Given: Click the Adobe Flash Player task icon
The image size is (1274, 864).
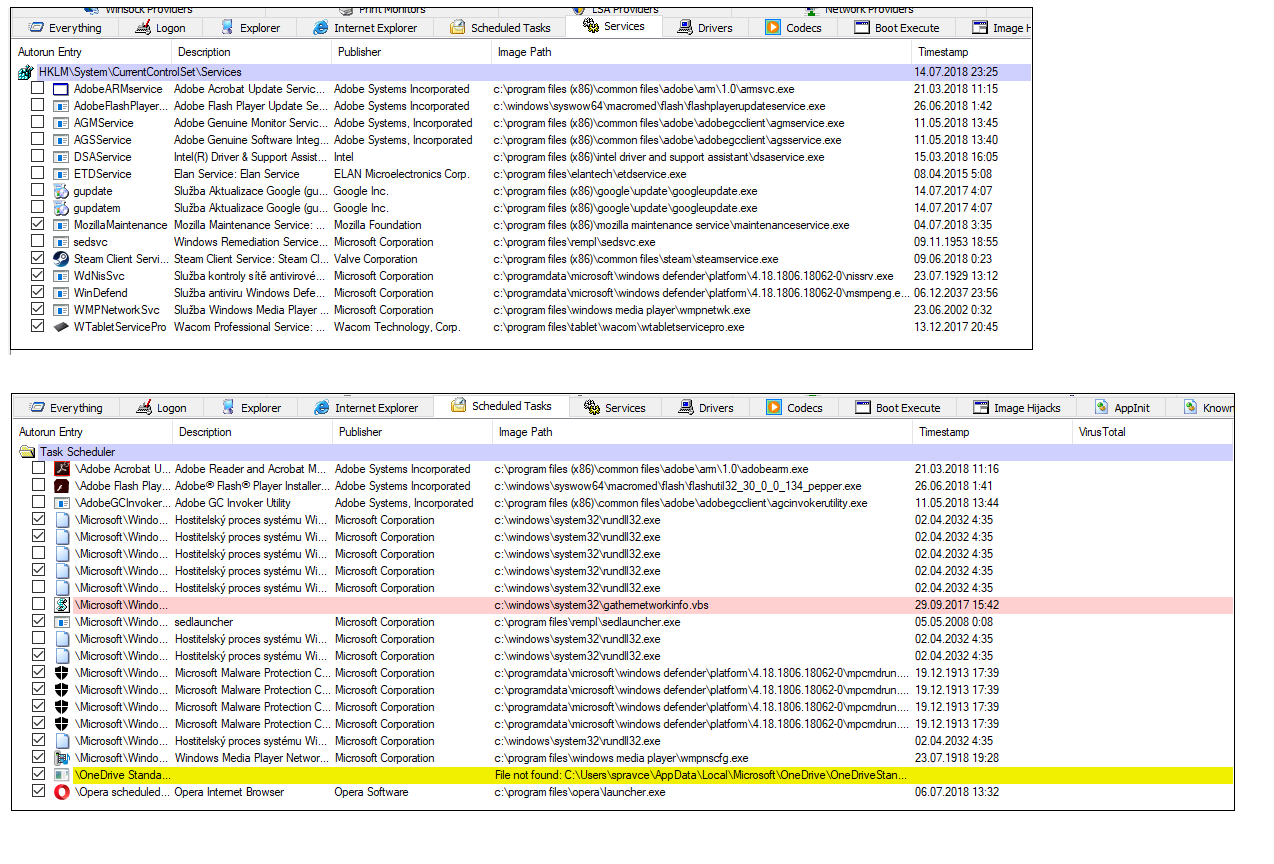Looking at the screenshot, I should (62, 486).
